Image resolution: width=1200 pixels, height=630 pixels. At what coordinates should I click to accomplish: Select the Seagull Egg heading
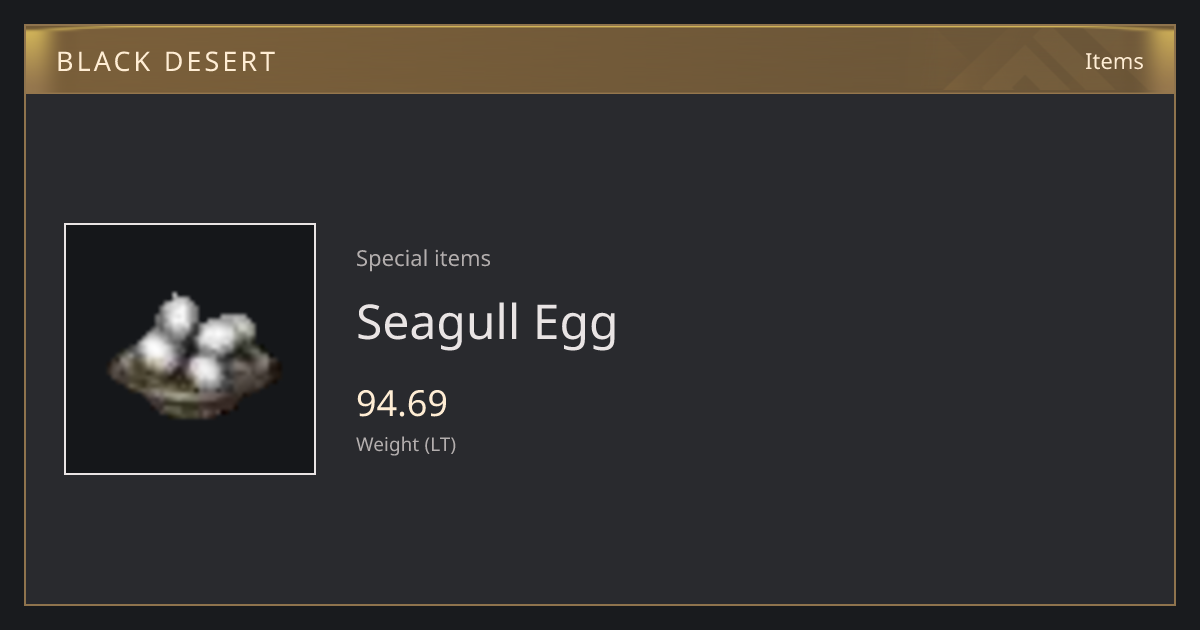[487, 324]
